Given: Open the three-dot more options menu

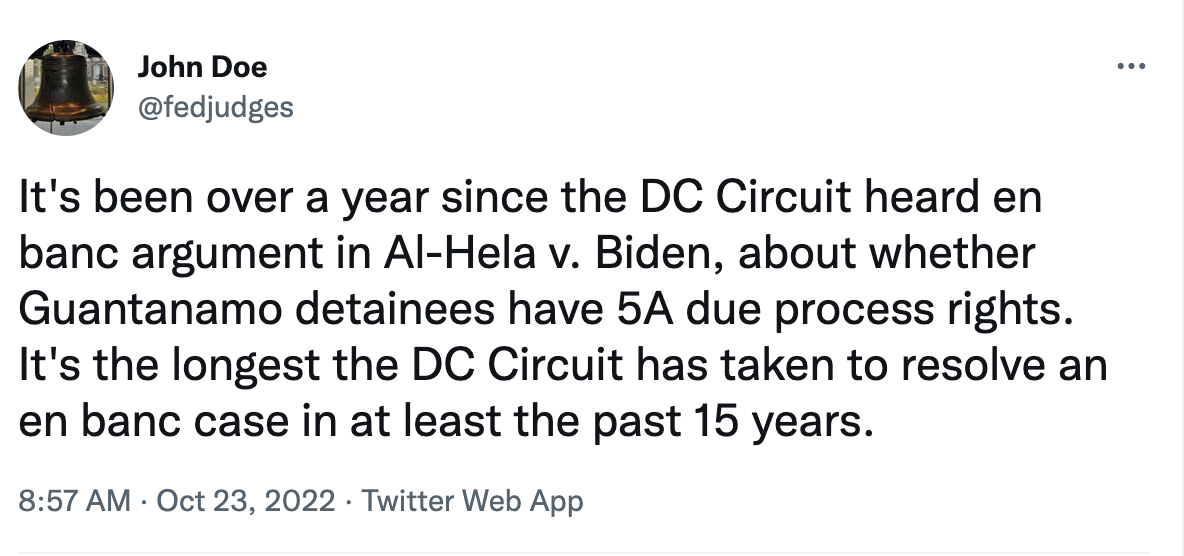Looking at the screenshot, I should (1130, 66).
